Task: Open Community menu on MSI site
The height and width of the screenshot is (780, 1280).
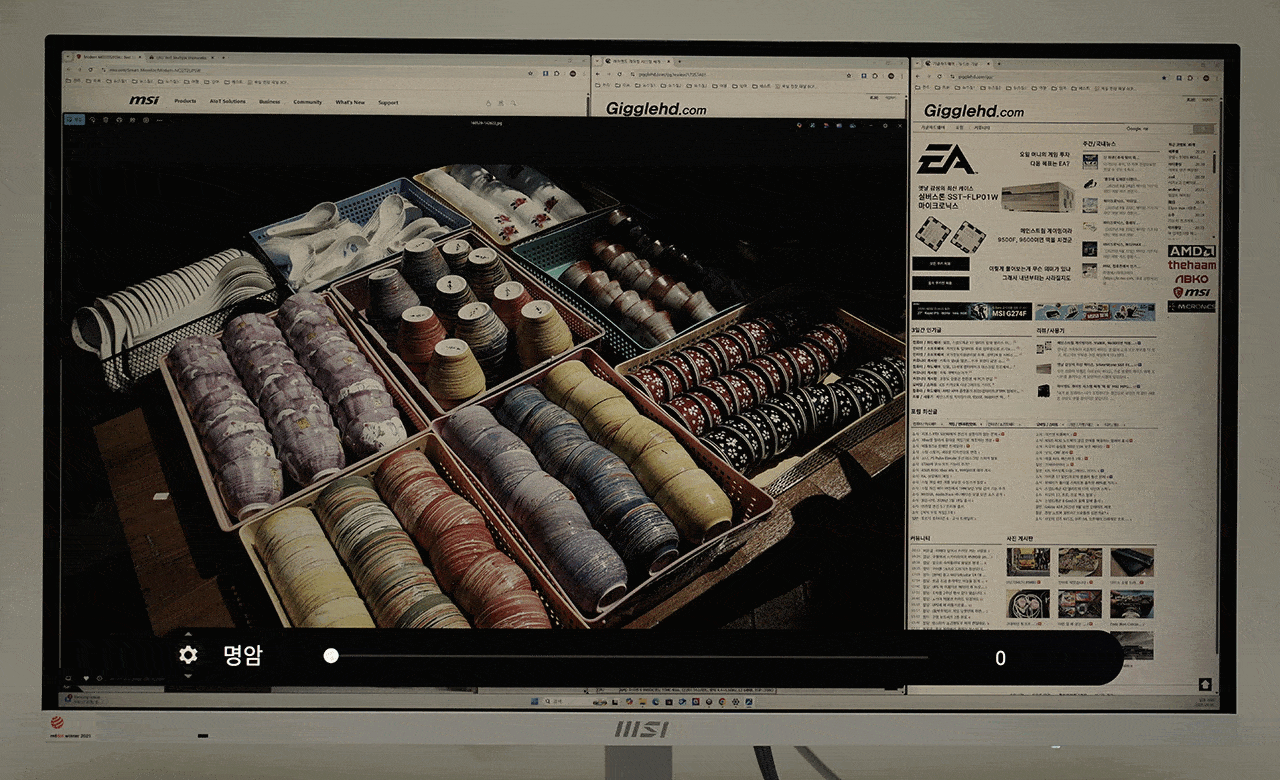Action: point(308,102)
